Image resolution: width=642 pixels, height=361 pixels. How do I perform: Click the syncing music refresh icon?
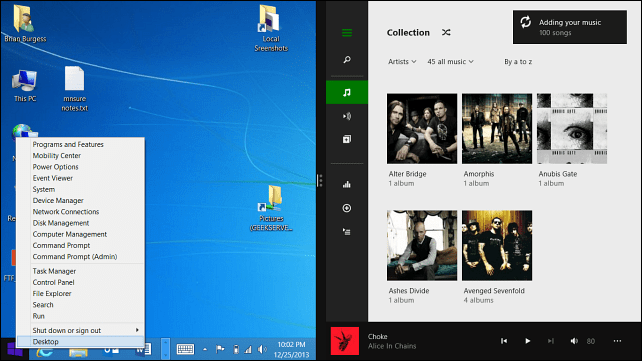tap(526, 22)
